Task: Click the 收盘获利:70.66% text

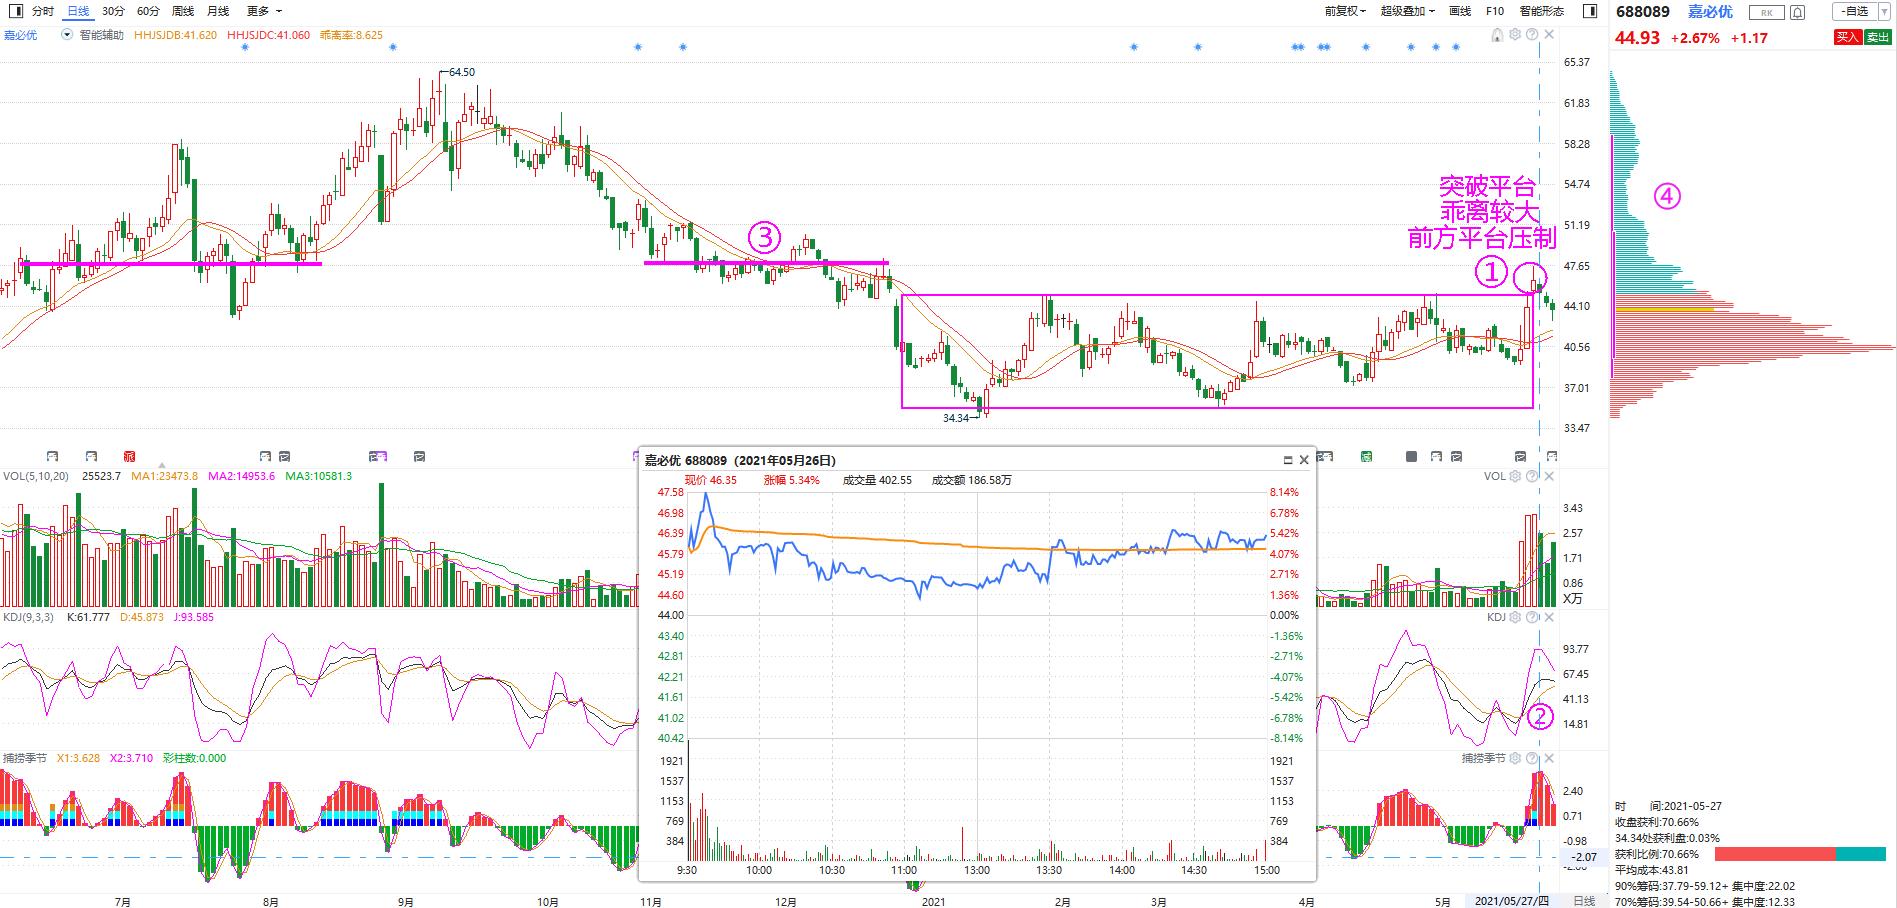Action: click(1657, 822)
